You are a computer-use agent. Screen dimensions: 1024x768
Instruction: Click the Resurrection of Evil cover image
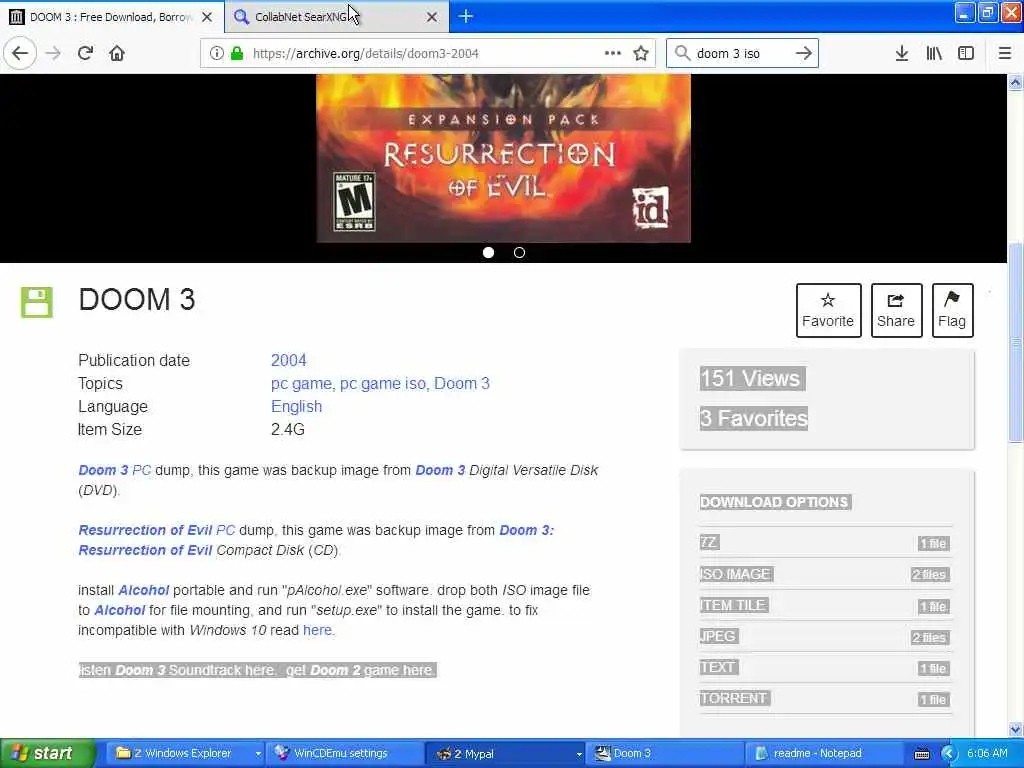click(504, 158)
